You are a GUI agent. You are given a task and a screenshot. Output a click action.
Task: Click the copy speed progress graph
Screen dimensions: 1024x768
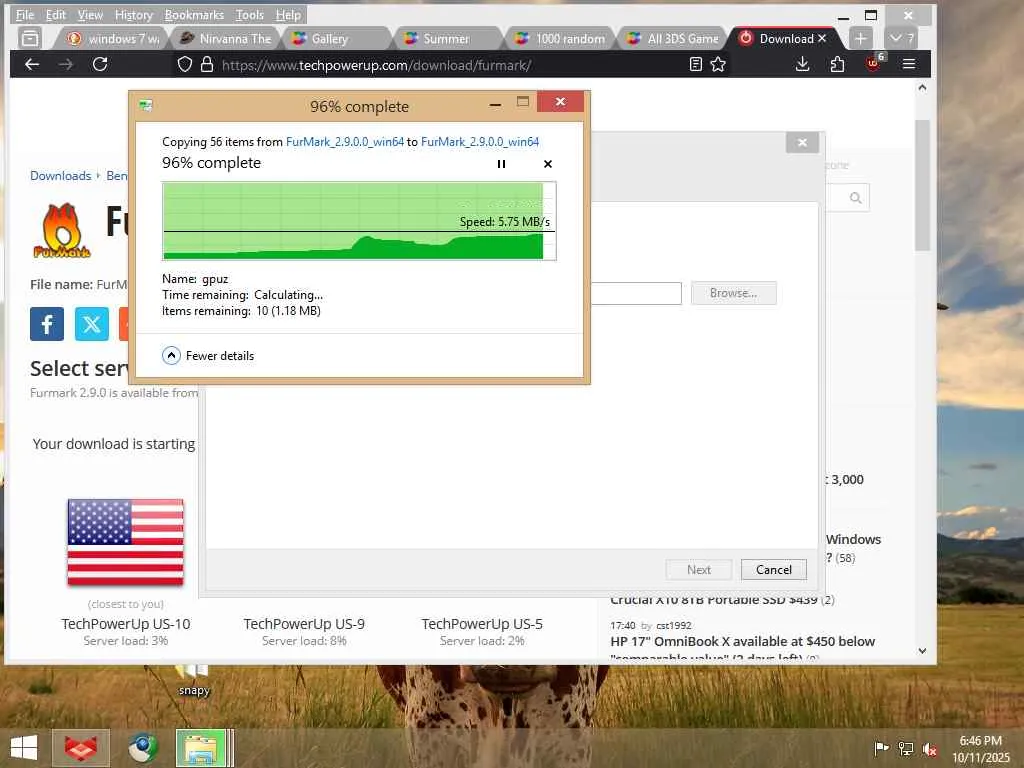click(359, 221)
